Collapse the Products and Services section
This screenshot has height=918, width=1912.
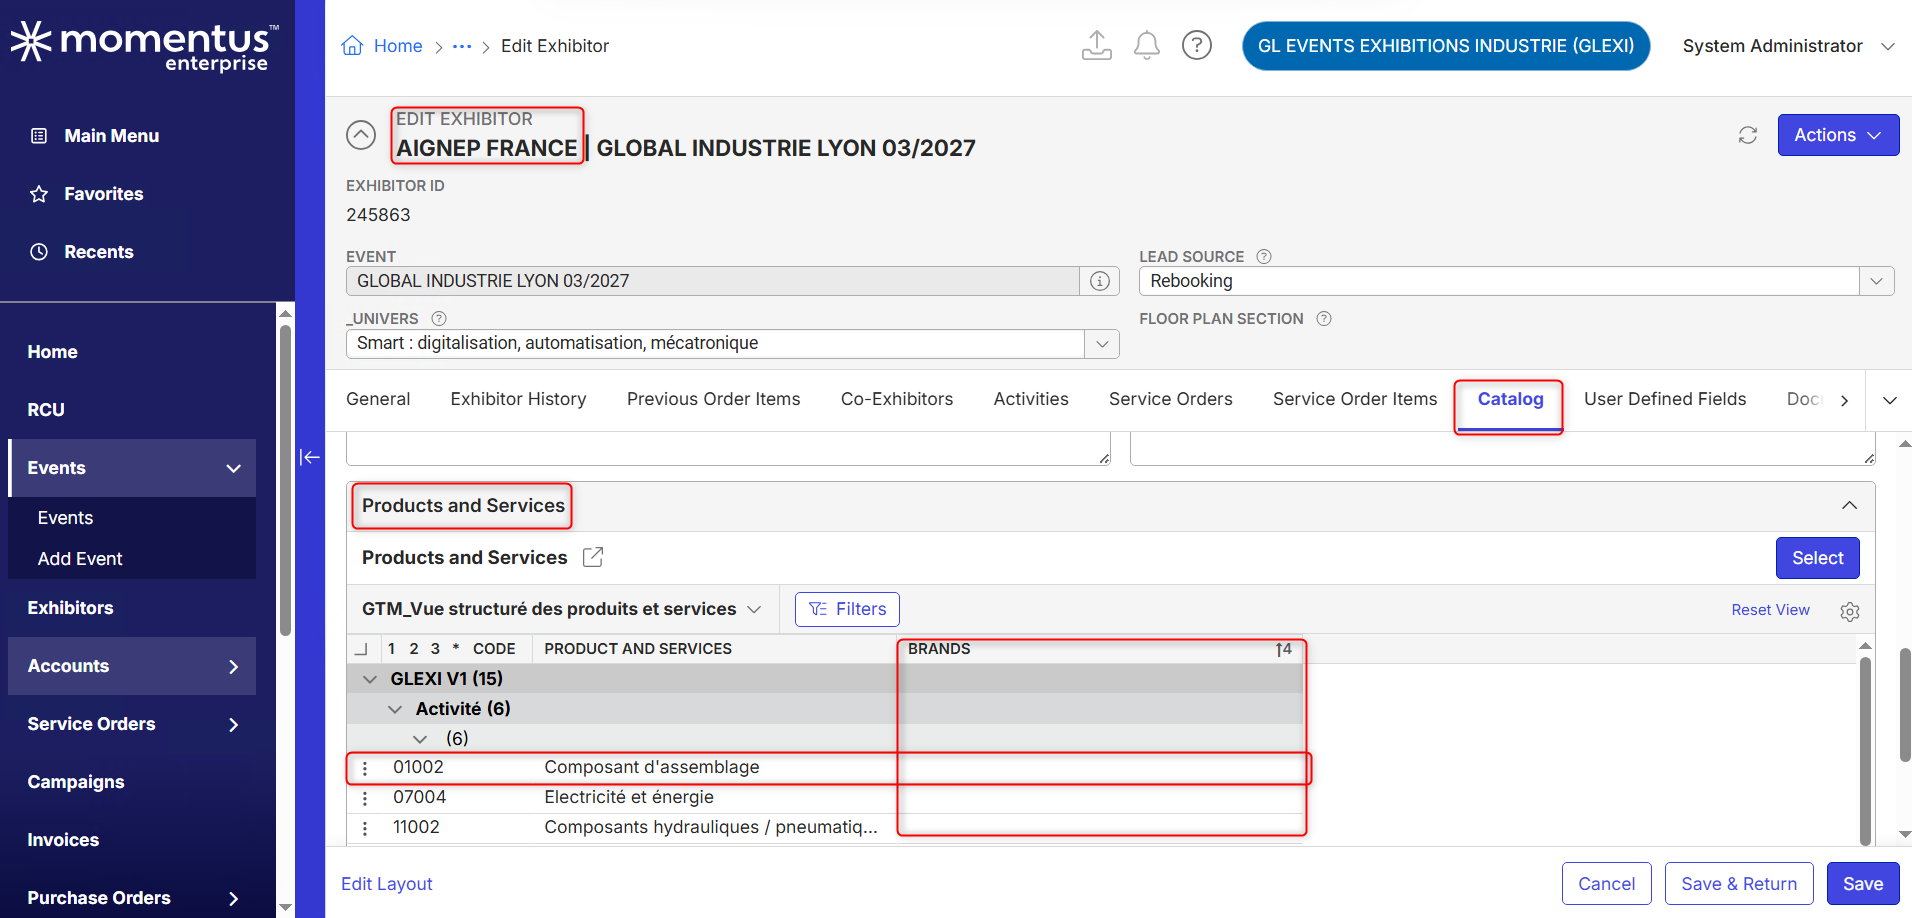tap(1850, 506)
